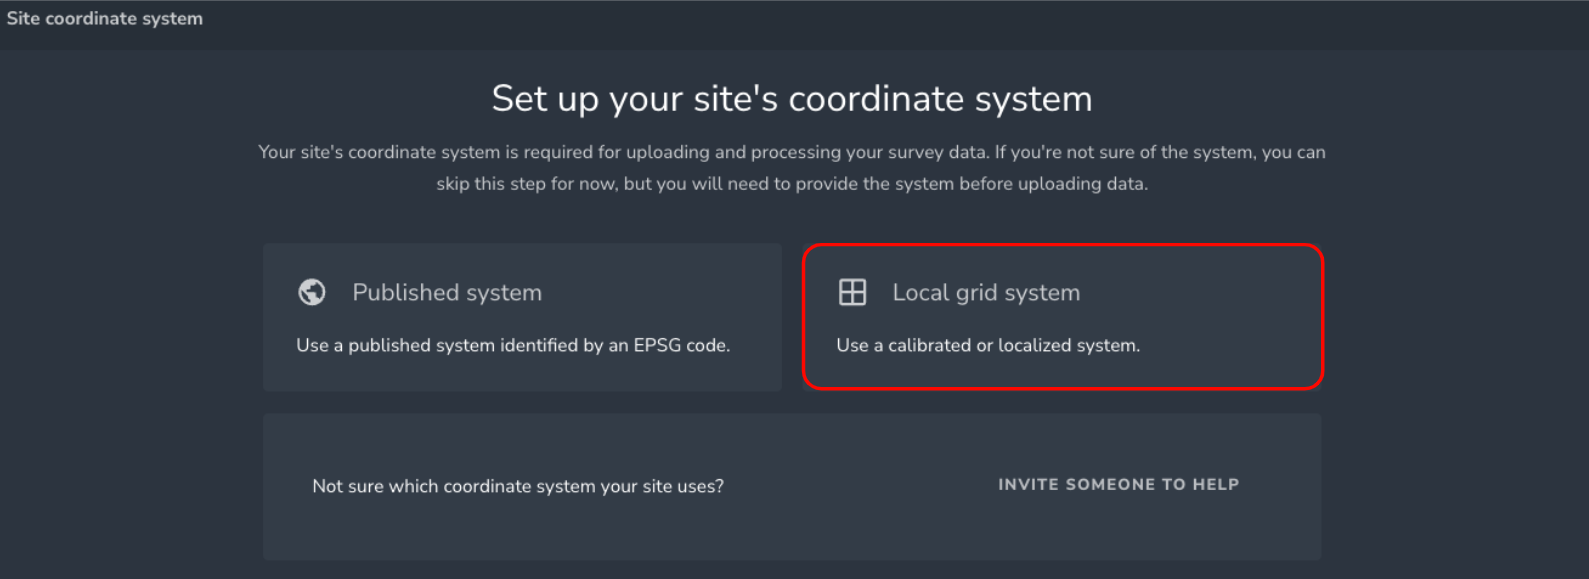Click "Use a calibrated or localized system" description
The height and width of the screenshot is (579, 1589).
pyautogui.click(x=988, y=345)
